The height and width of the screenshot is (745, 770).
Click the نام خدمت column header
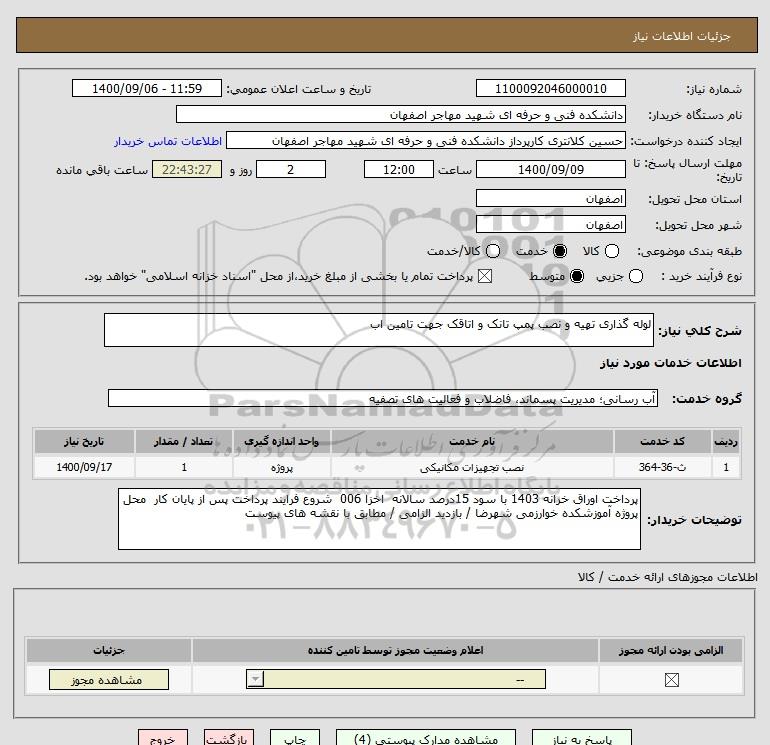coord(472,441)
